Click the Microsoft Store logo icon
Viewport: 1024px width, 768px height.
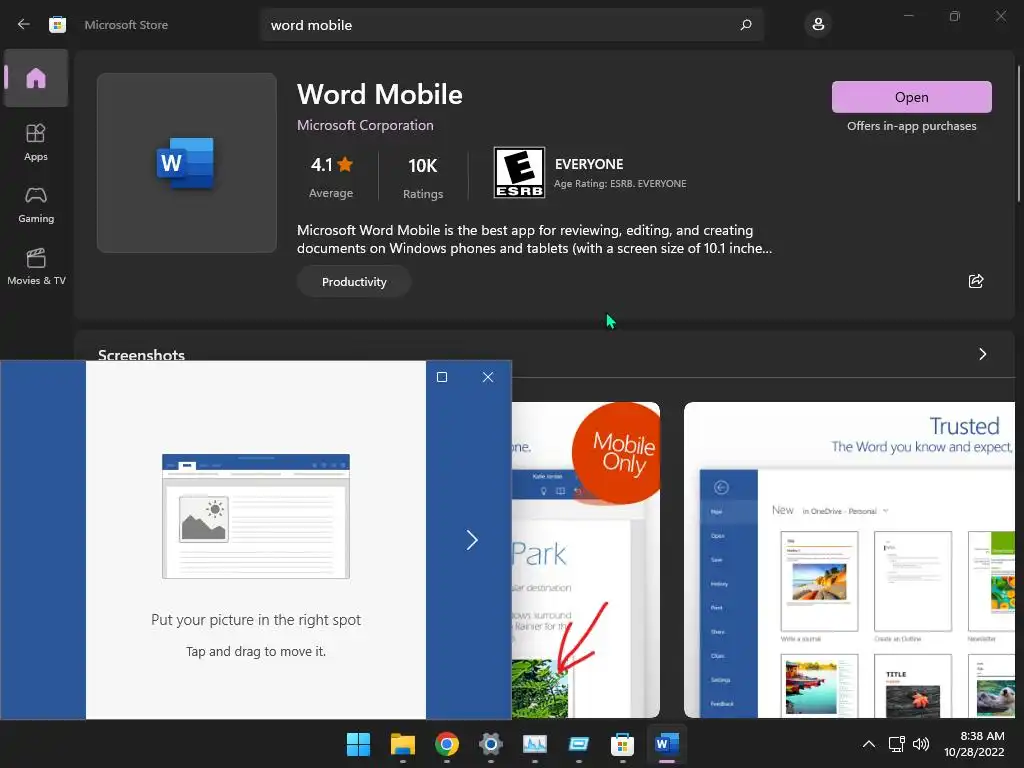point(57,25)
